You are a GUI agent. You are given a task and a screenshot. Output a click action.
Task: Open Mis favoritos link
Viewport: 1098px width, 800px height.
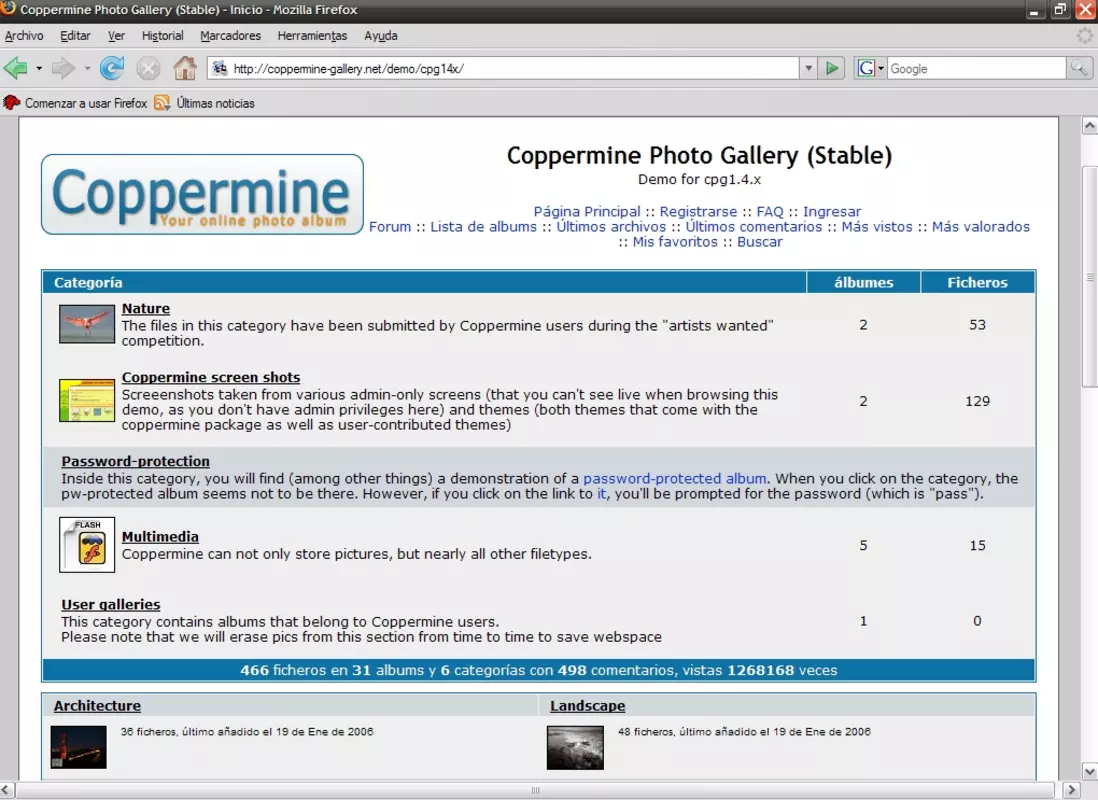(x=675, y=242)
